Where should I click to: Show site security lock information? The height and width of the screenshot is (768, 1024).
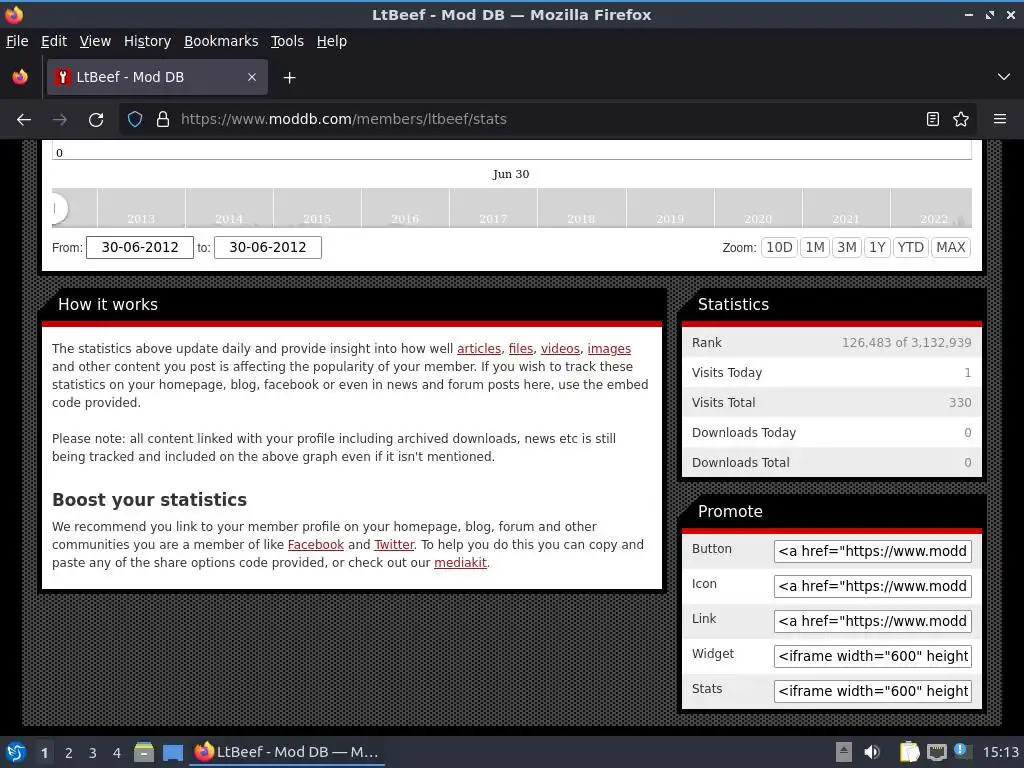pyautogui.click(x=163, y=120)
